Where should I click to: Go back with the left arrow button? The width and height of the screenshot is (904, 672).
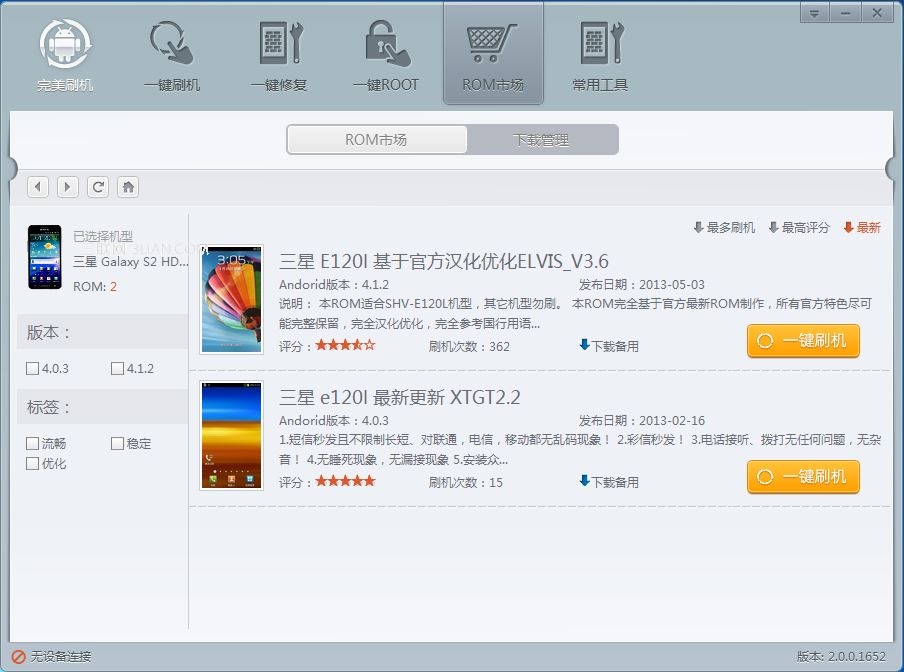click(38, 187)
